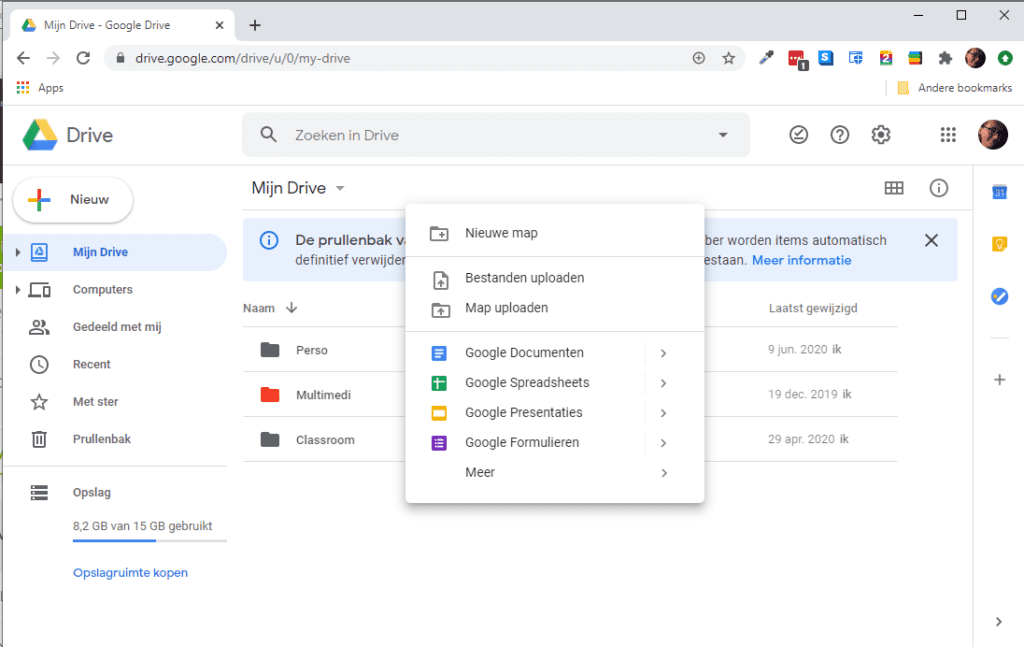1024x647 pixels.
Task: Expand Google Documenten submenu arrow
Action: click(x=664, y=353)
